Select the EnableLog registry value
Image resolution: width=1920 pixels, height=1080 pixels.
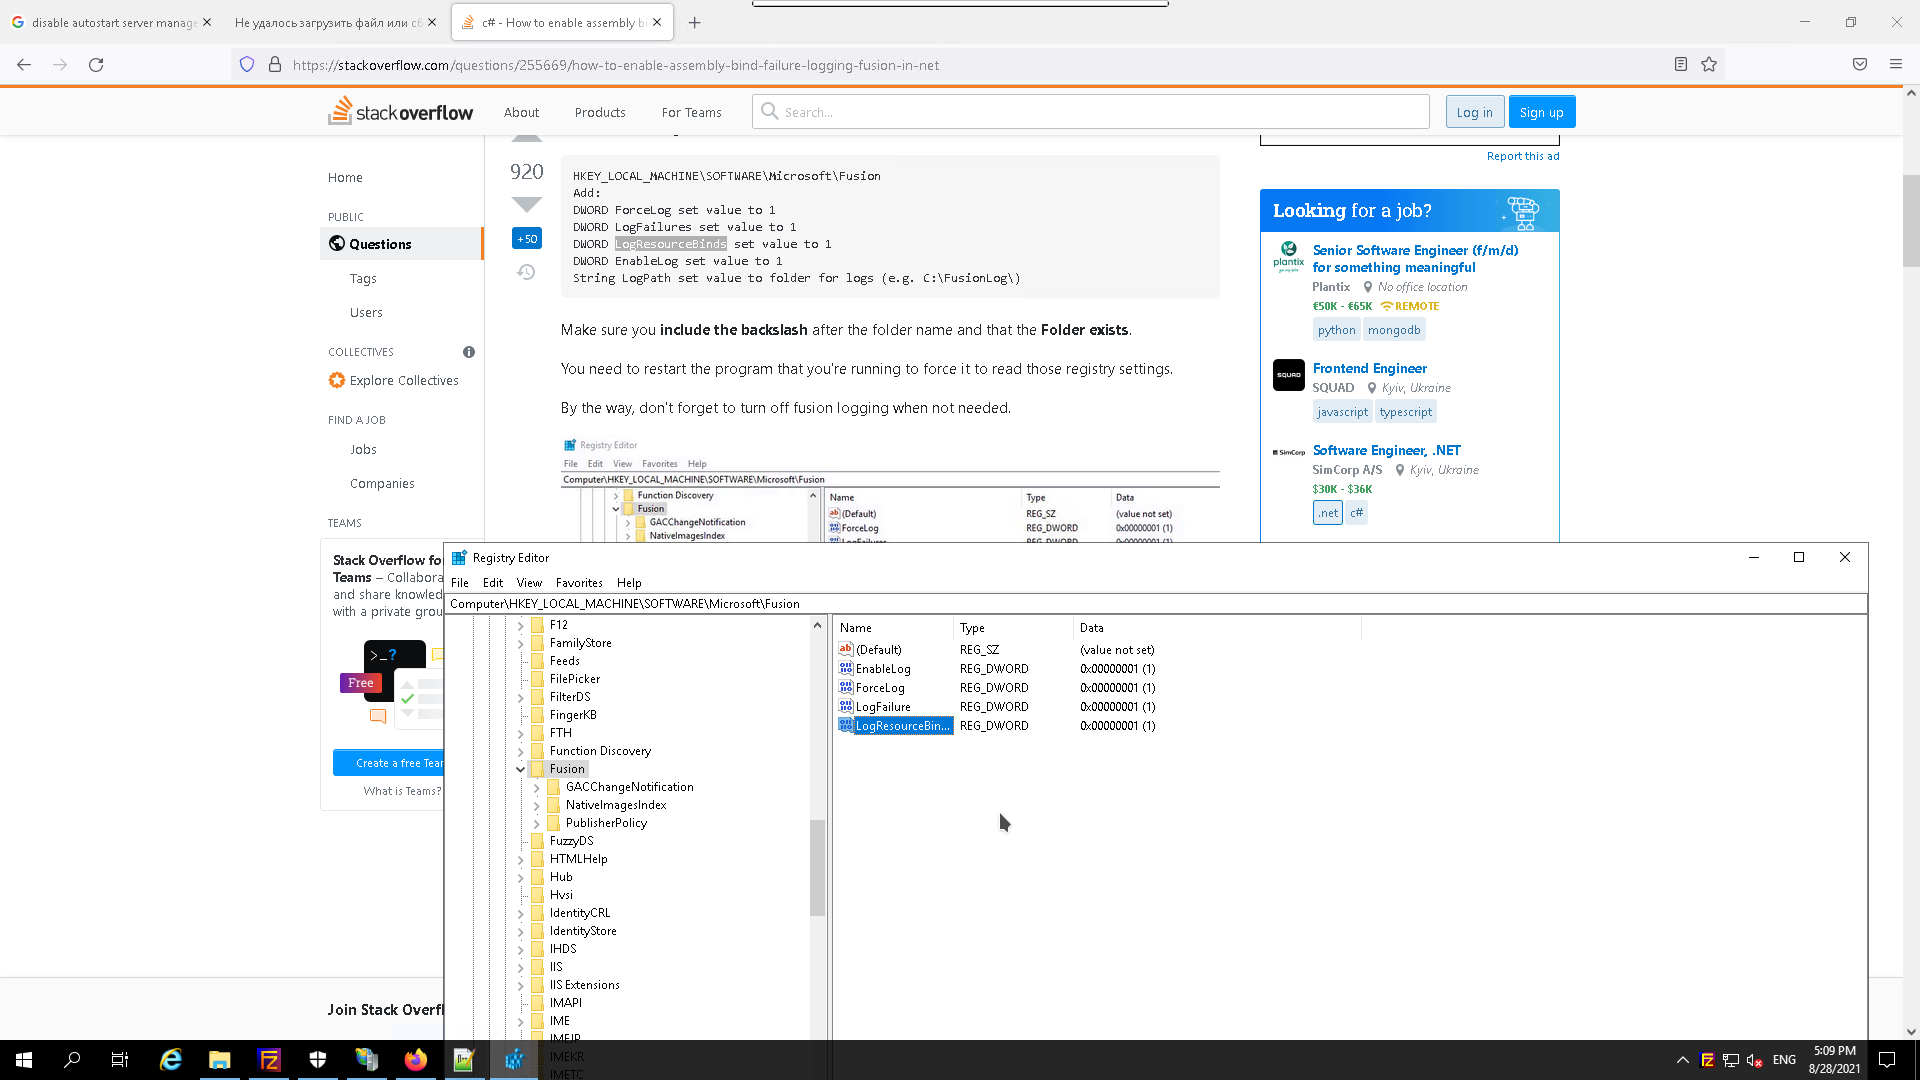click(883, 669)
